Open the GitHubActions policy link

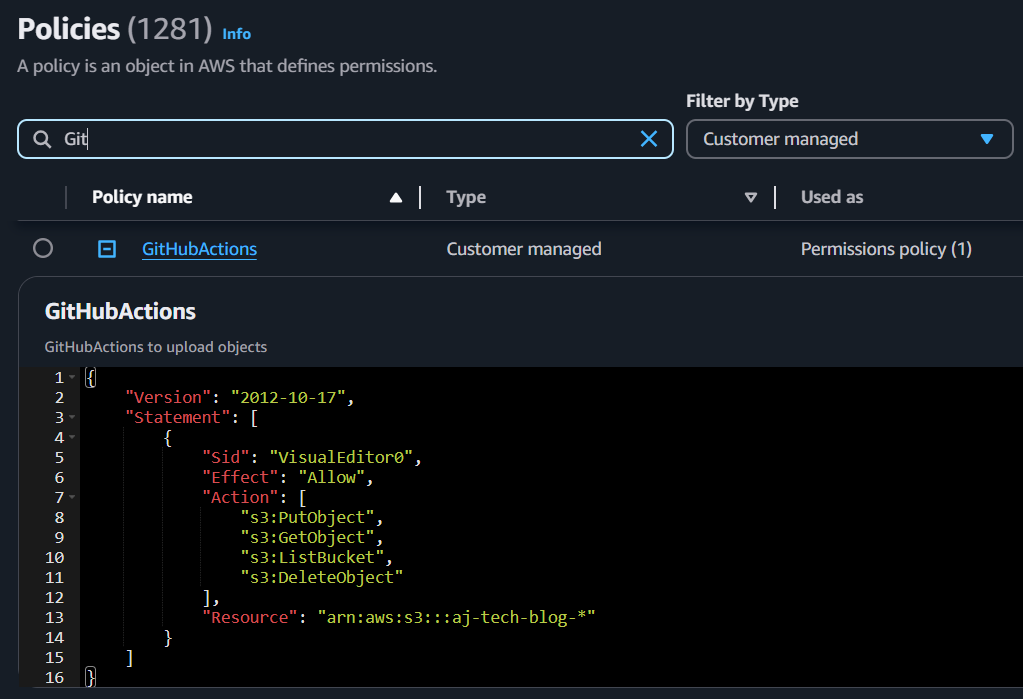click(x=199, y=249)
